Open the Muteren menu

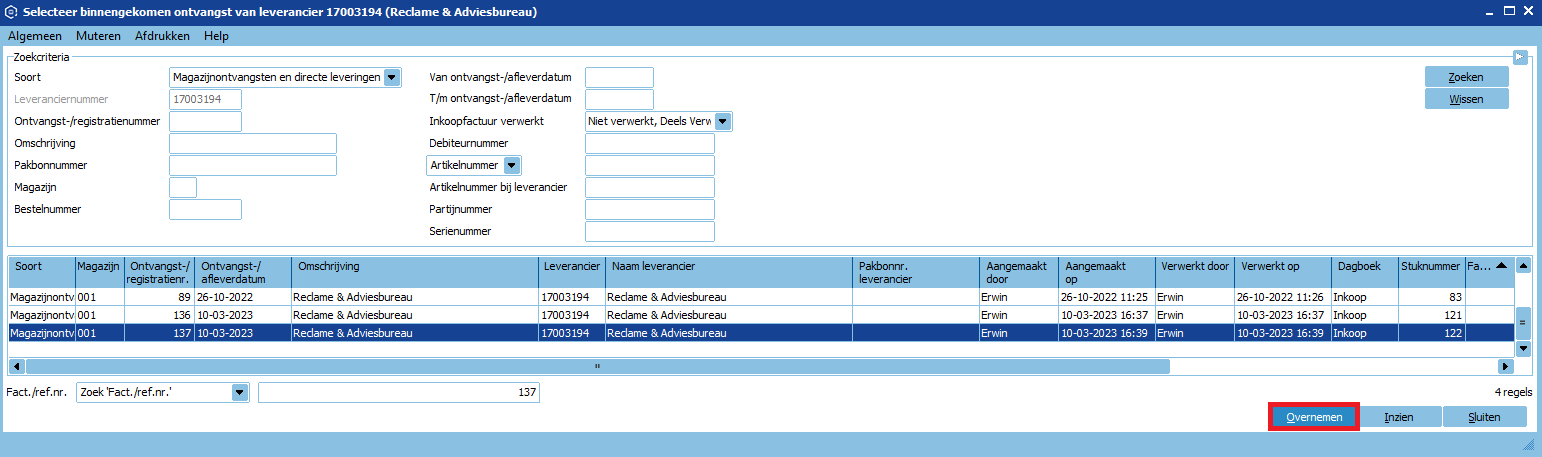click(x=98, y=36)
